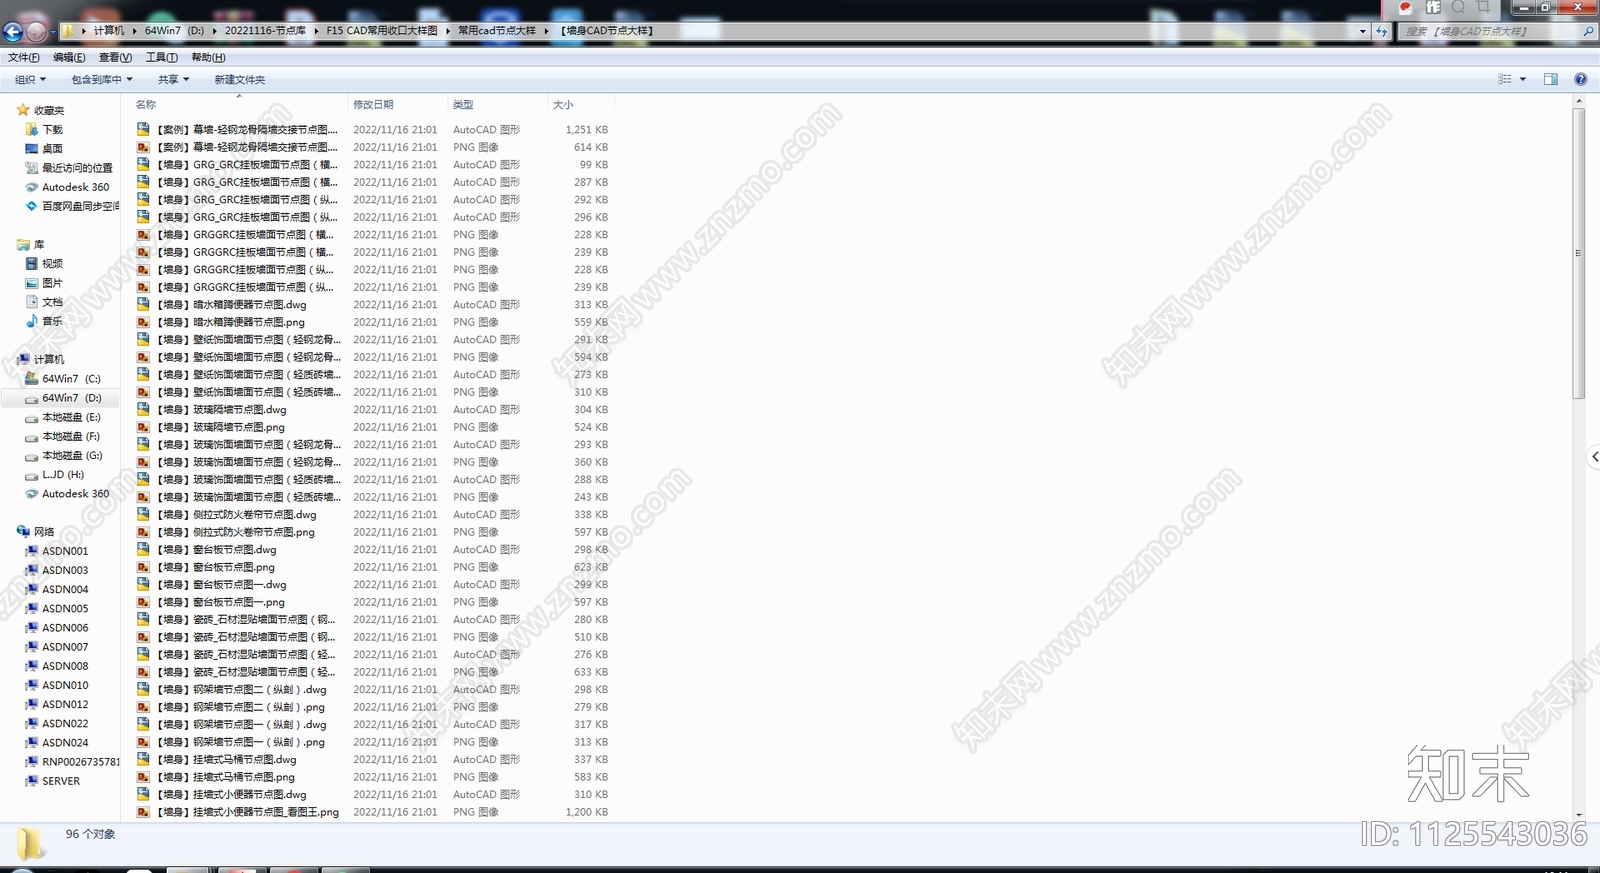The height and width of the screenshot is (873, 1600).
Task: Click the Forward navigation arrow button
Action: click(37, 31)
